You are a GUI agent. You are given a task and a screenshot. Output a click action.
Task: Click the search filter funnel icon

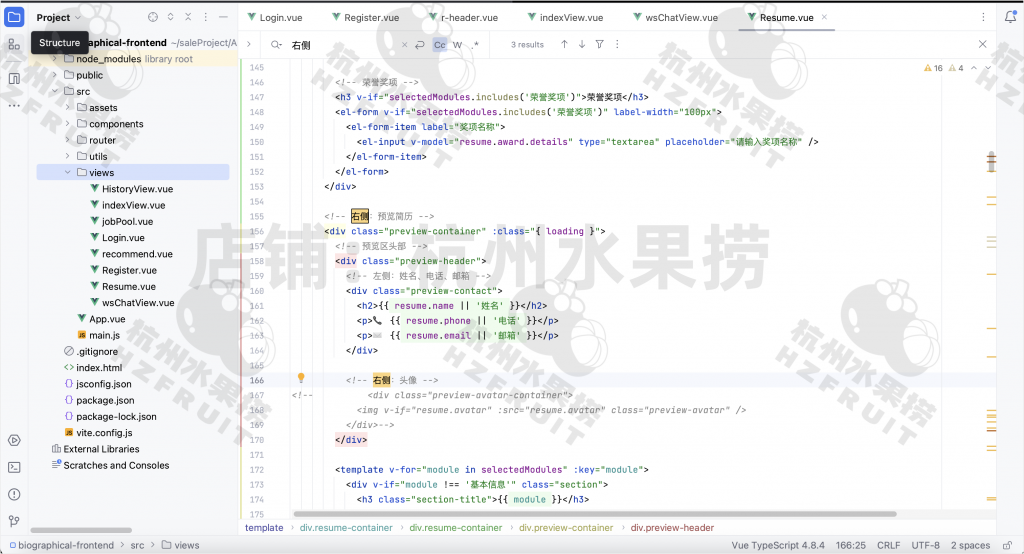[600, 44]
